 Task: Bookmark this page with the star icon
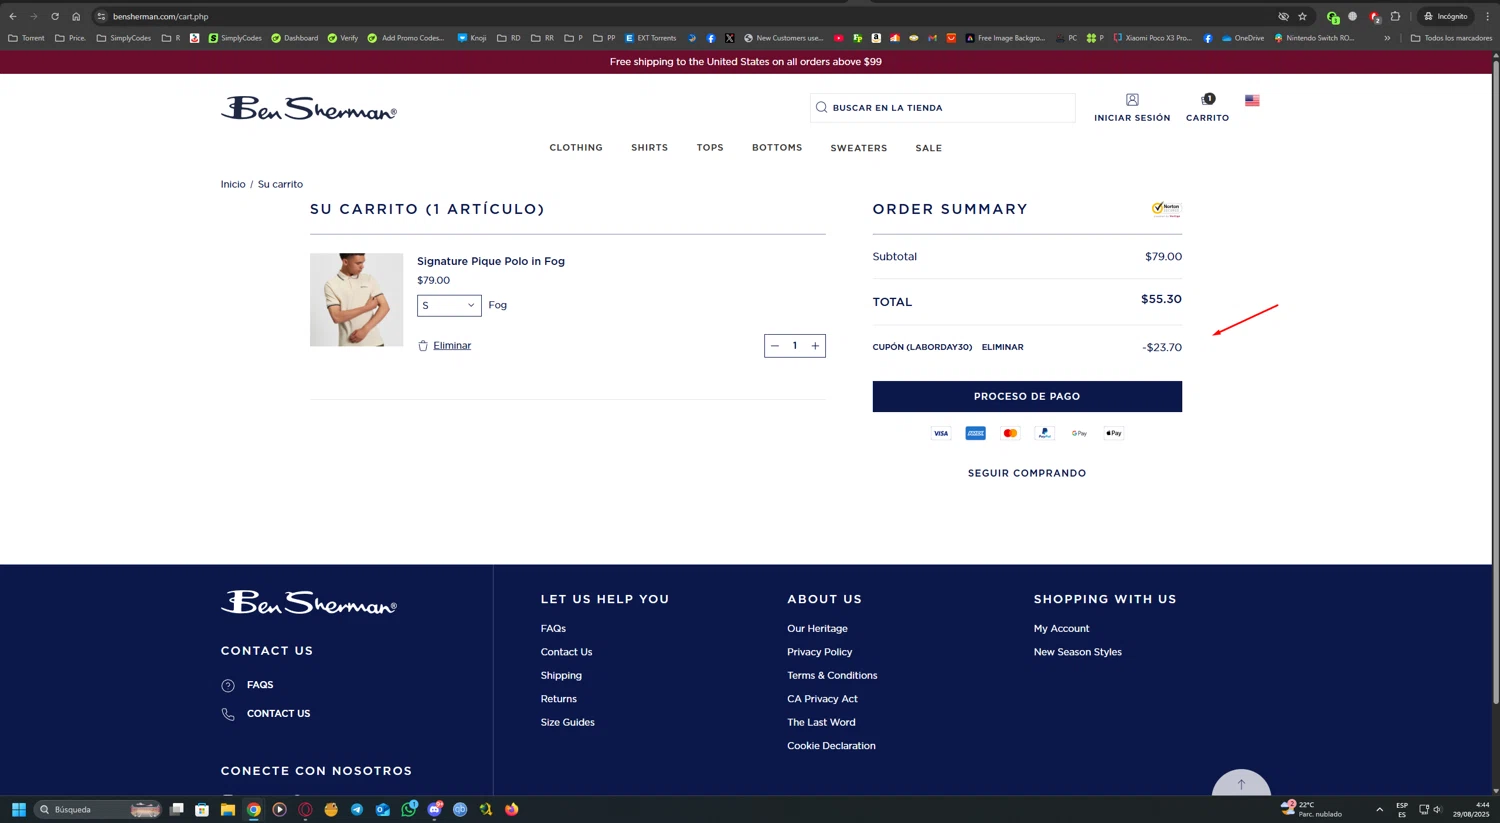(1302, 17)
